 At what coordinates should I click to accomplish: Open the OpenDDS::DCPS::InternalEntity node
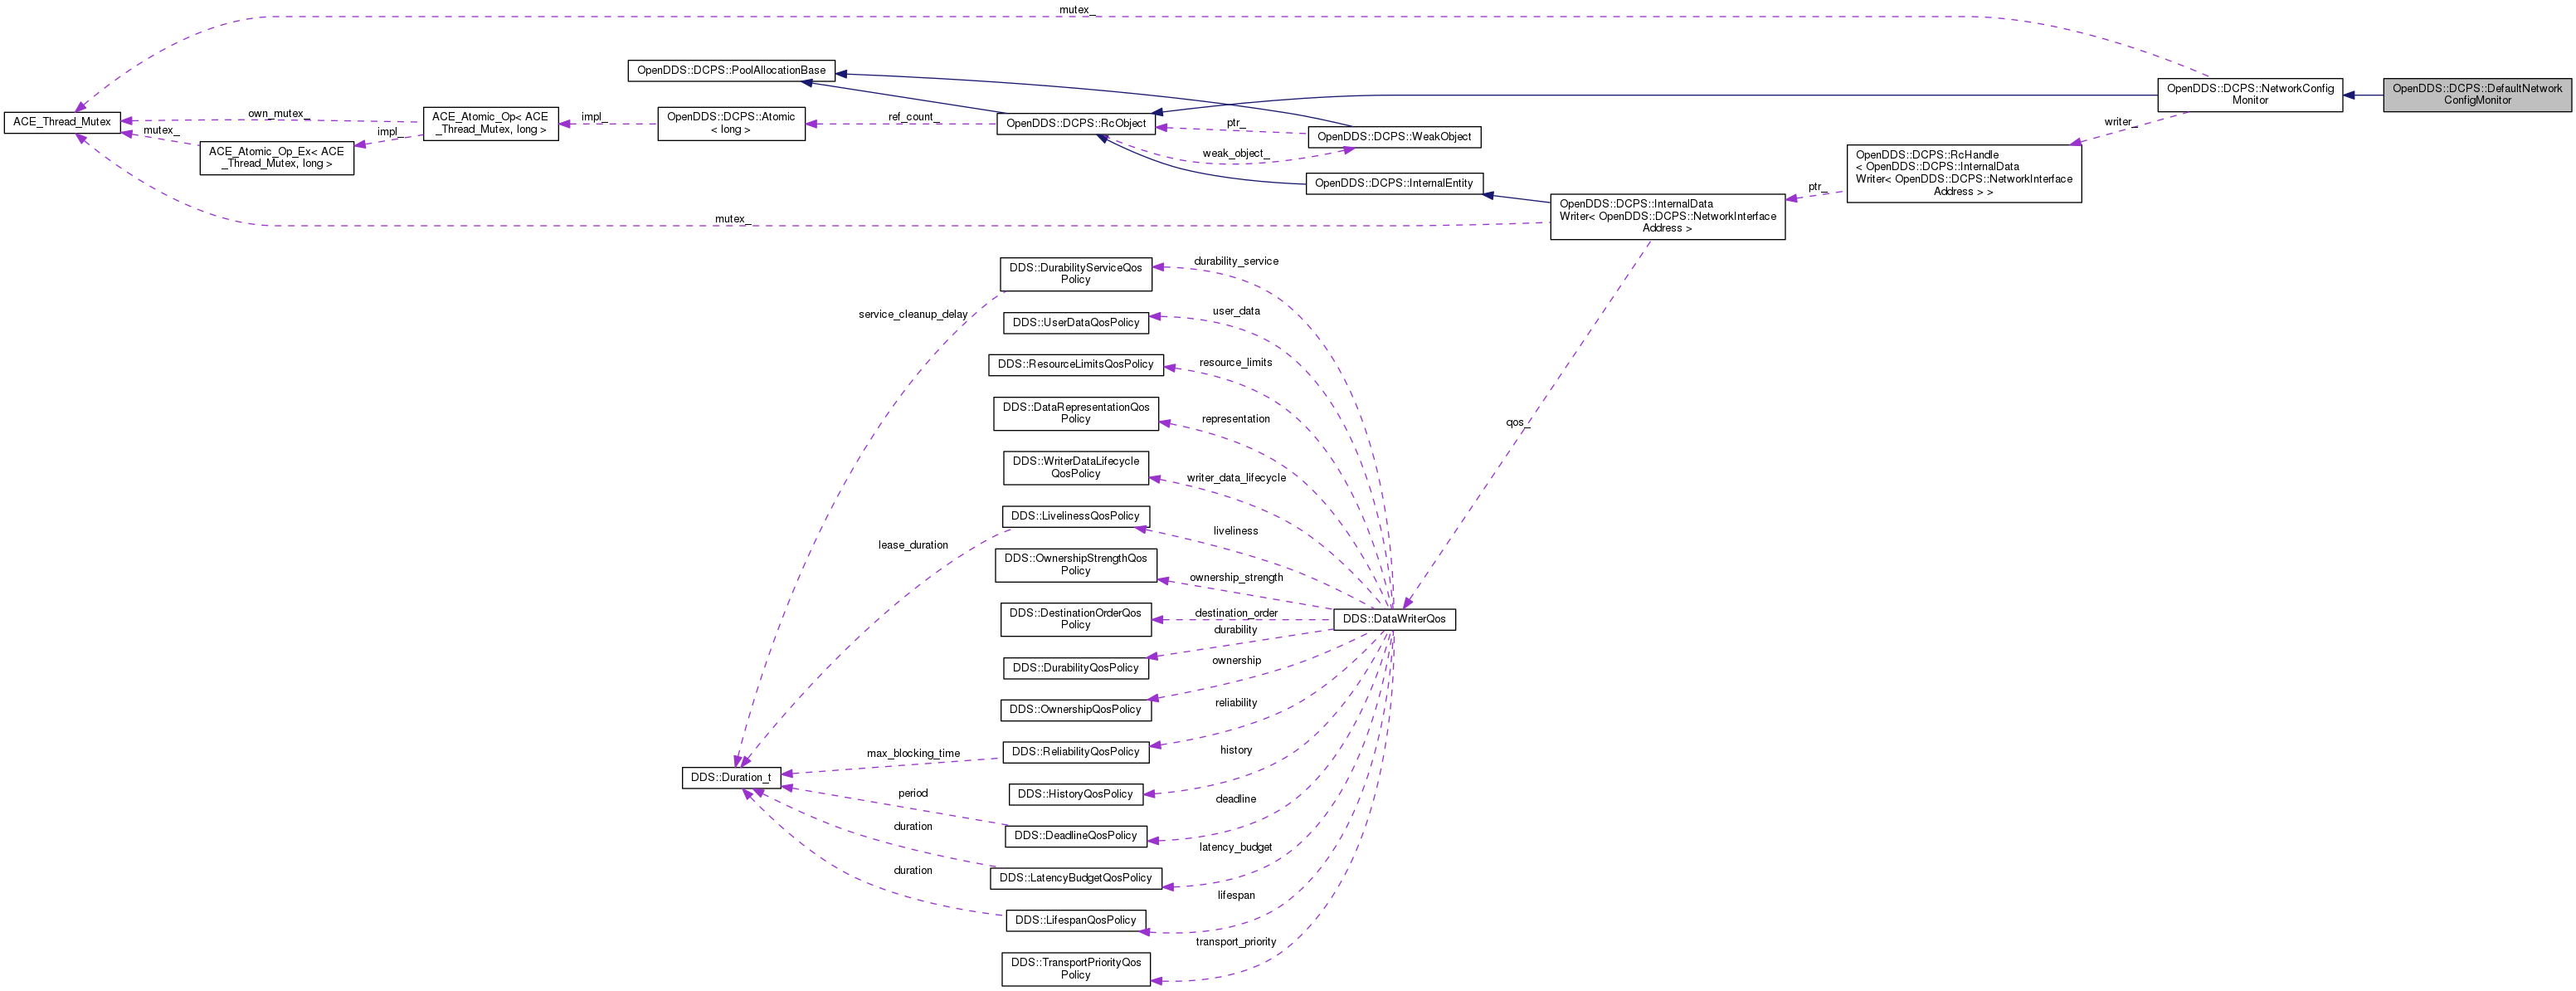tap(1394, 184)
